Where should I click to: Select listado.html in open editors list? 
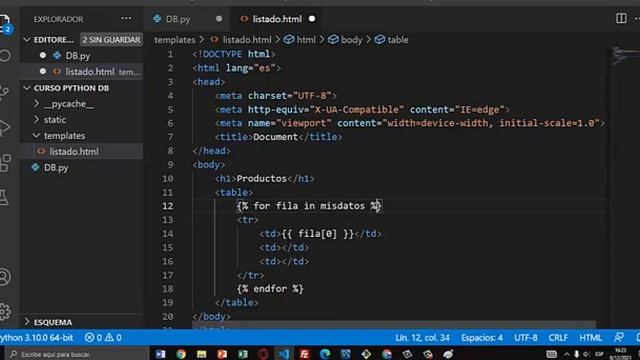90,72
